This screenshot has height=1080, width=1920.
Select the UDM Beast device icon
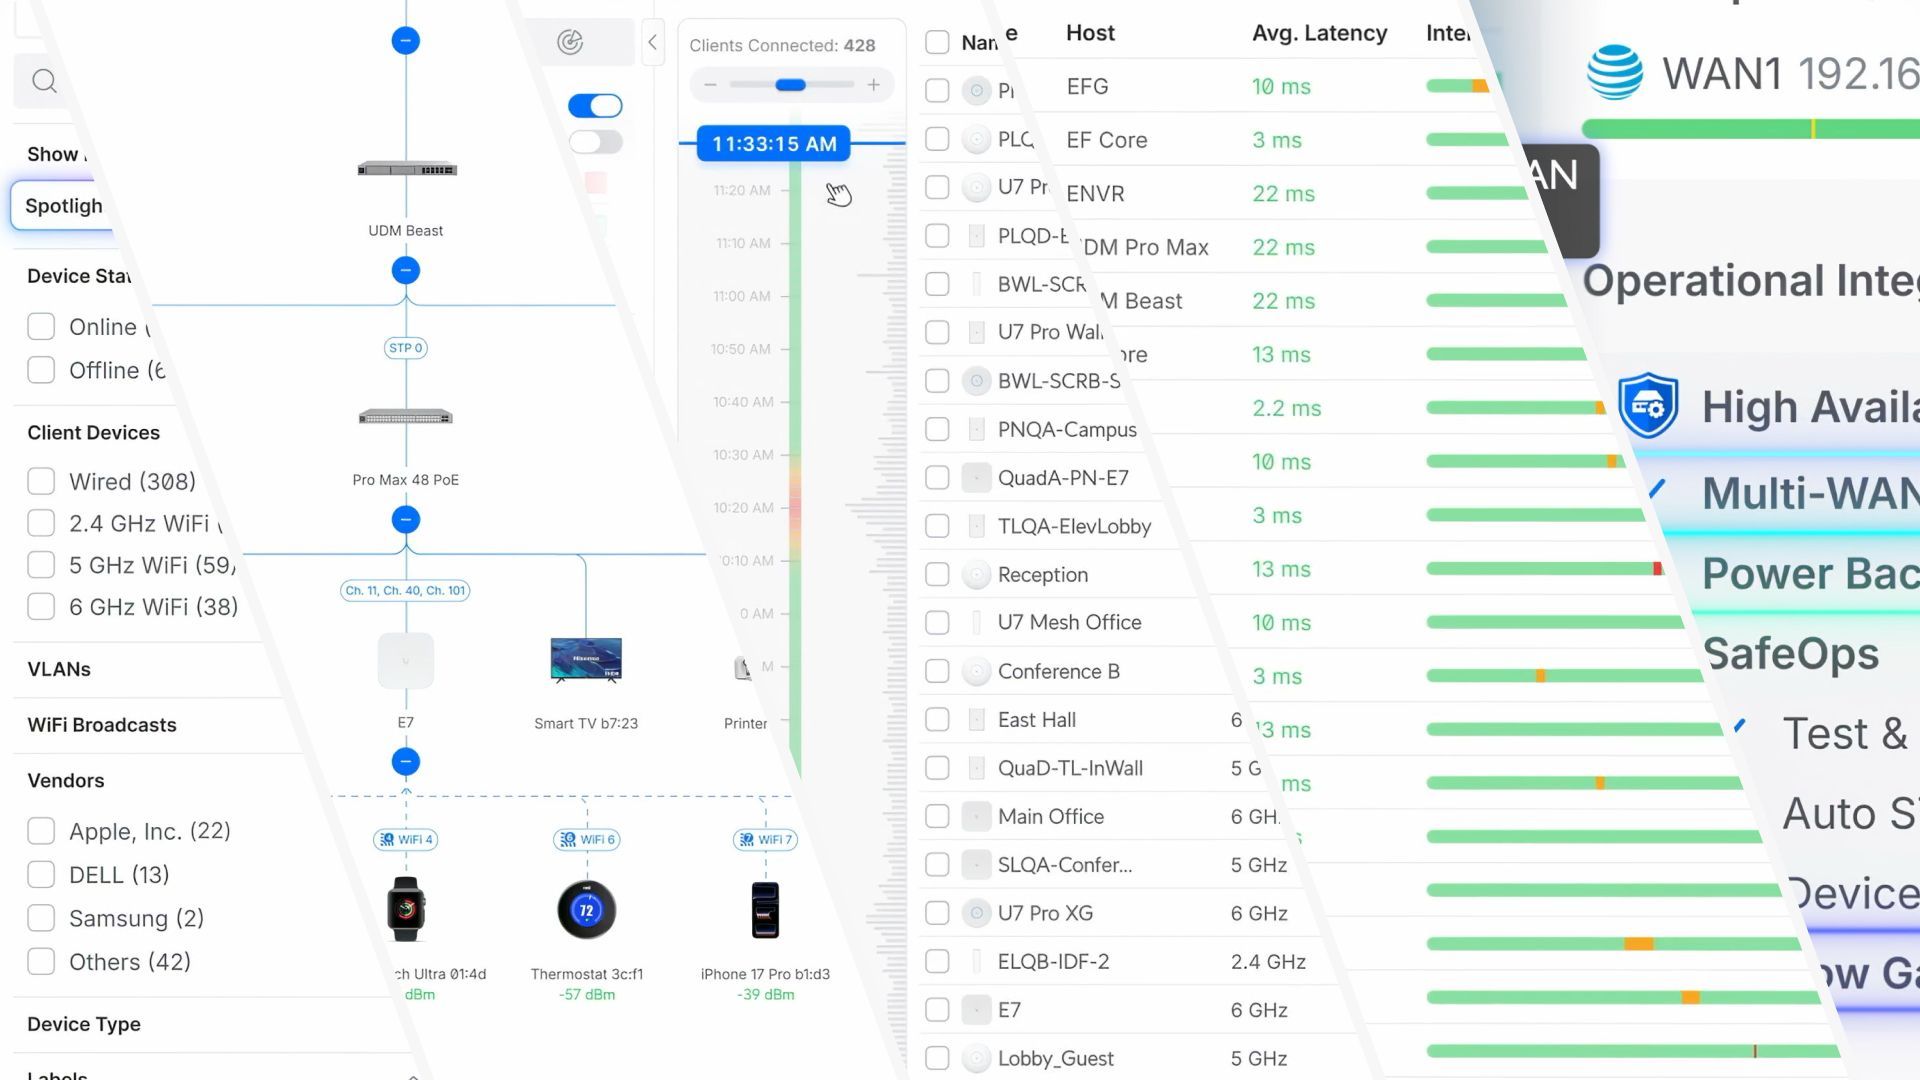(x=406, y=170)
